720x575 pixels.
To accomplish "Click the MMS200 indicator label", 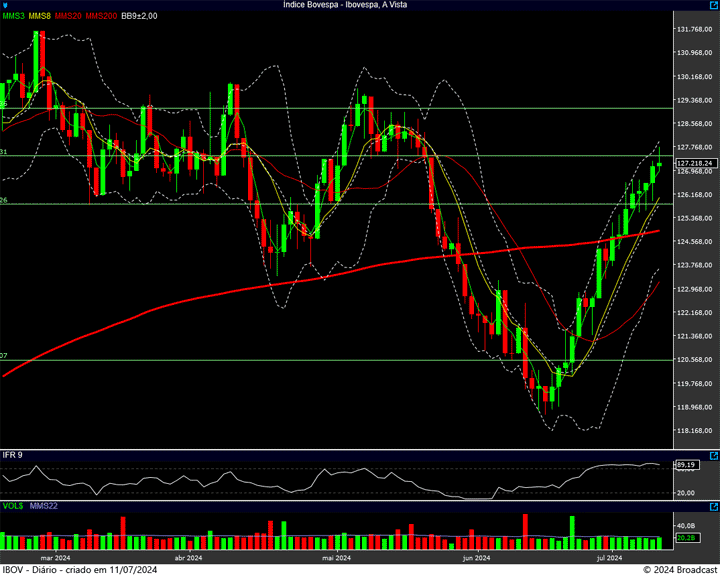I will coord(100,16).
